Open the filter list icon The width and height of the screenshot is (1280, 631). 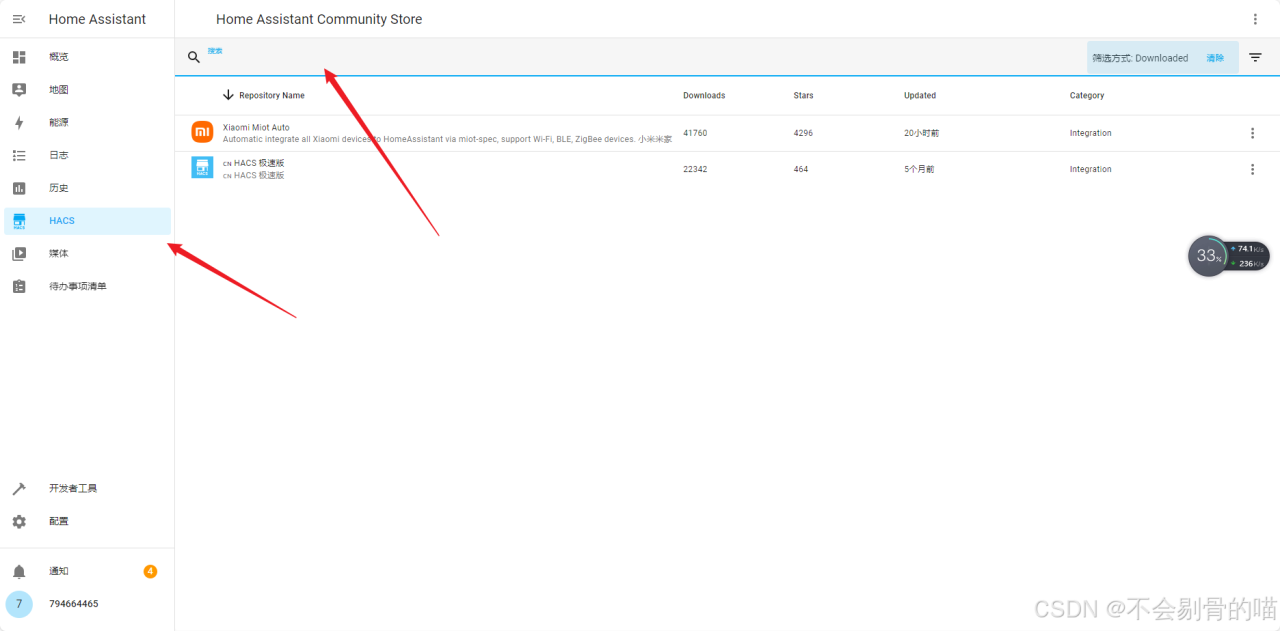1255,58
